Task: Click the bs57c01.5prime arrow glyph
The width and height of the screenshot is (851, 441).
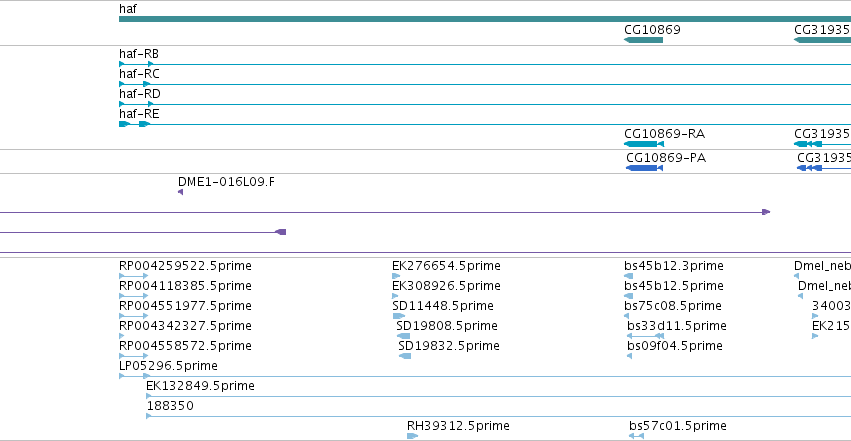Action: tap(636, 436)
